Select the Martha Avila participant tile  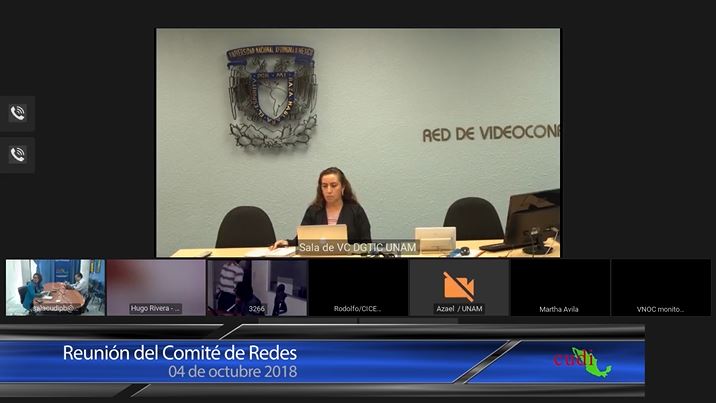click(x=560, y=288)
